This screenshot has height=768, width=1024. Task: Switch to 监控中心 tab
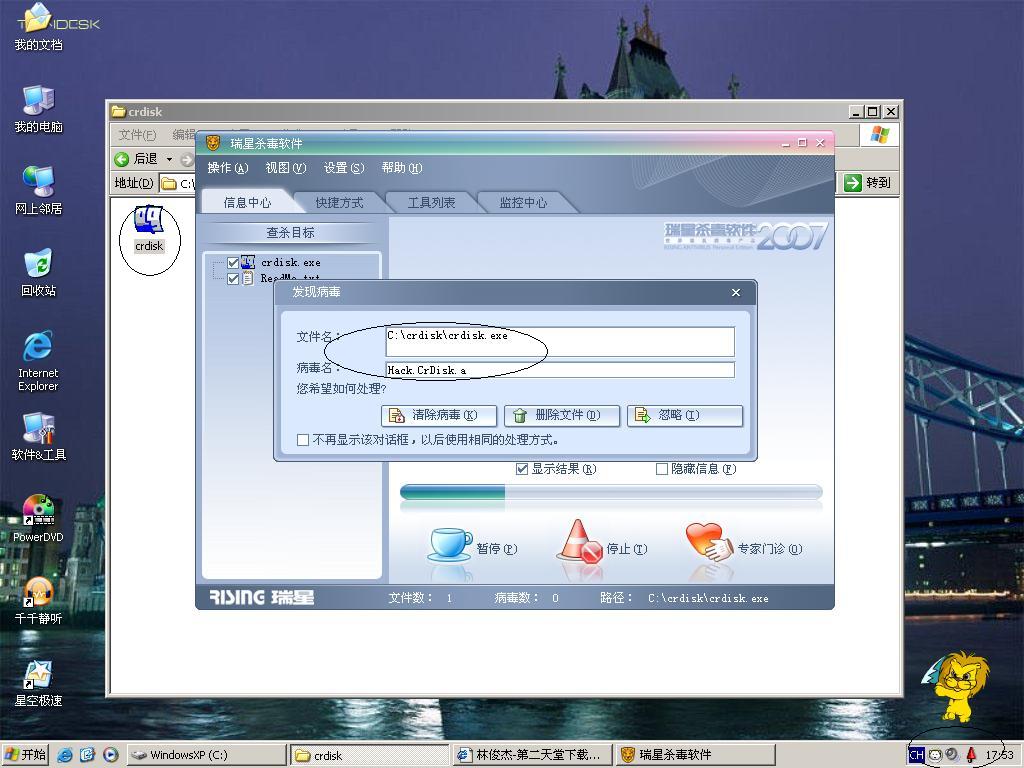pyautogui.click(x=523, y=202)
